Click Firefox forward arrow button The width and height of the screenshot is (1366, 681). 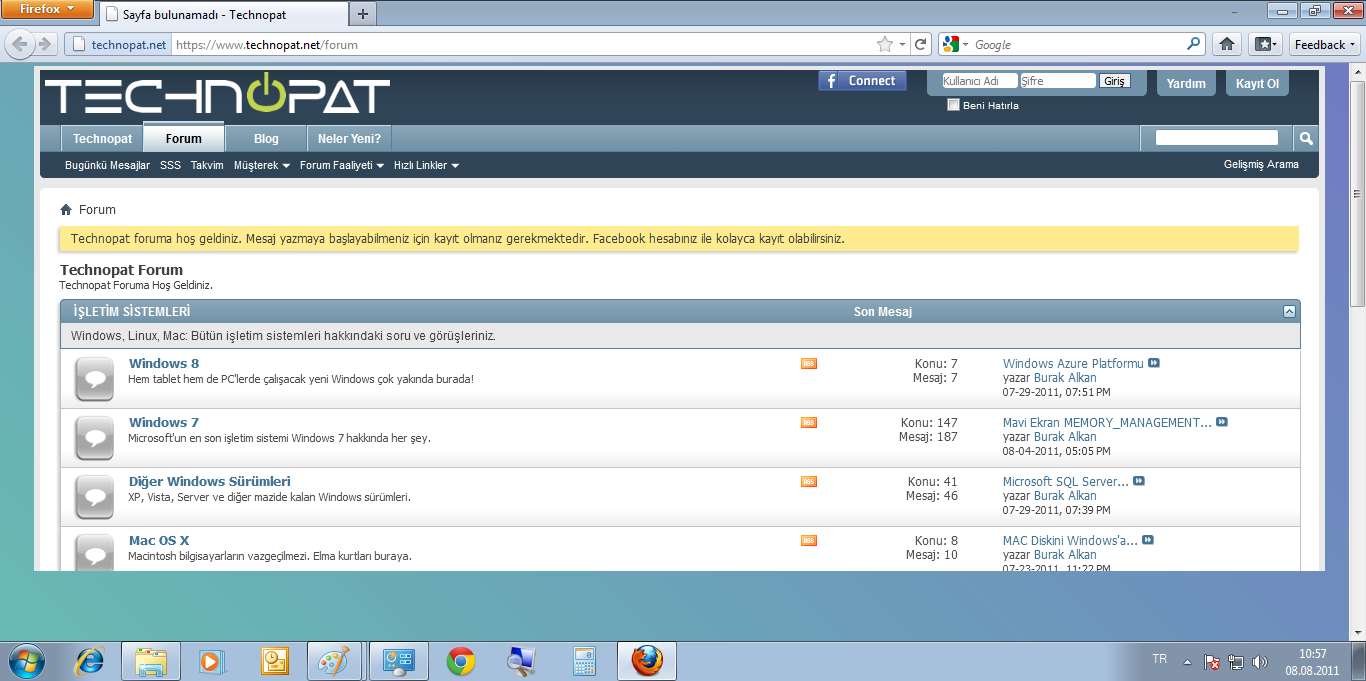44,44
